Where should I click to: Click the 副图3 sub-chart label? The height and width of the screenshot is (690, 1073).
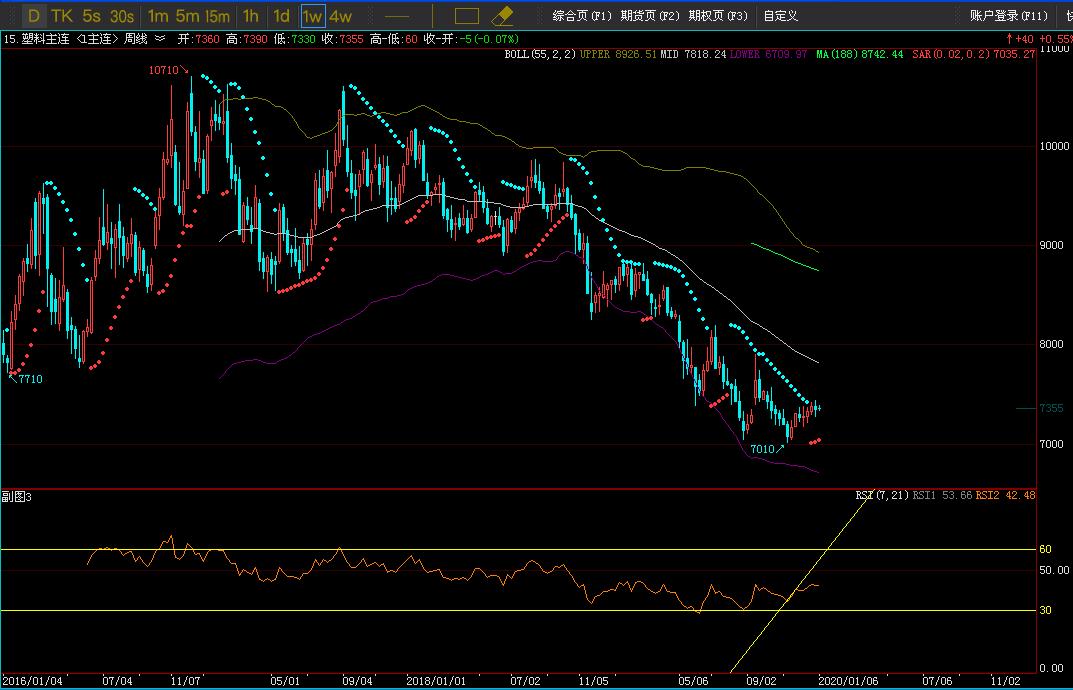(x=16, y=497)
